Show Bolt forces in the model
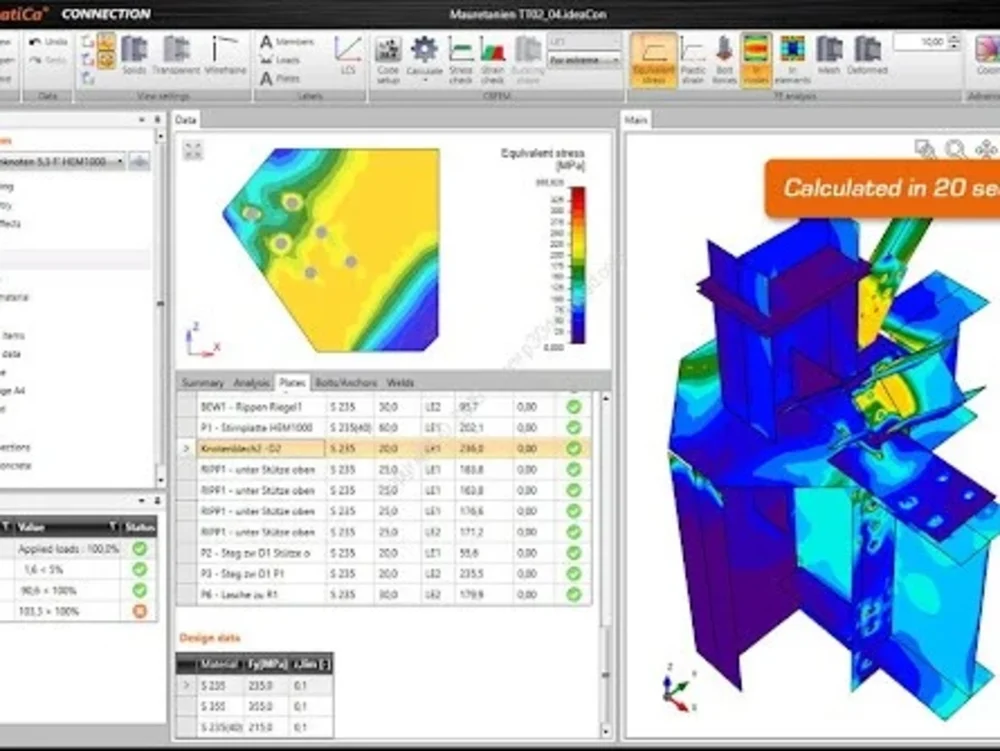The image size is (1000, 751). 724,60
